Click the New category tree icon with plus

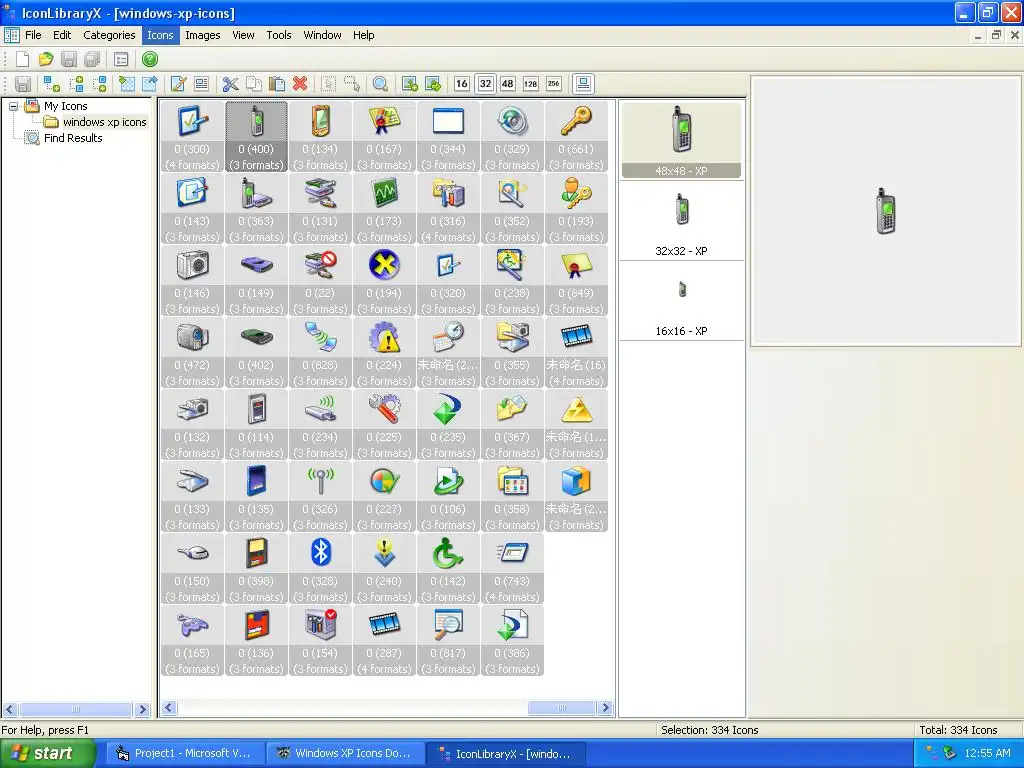[52, 84]
